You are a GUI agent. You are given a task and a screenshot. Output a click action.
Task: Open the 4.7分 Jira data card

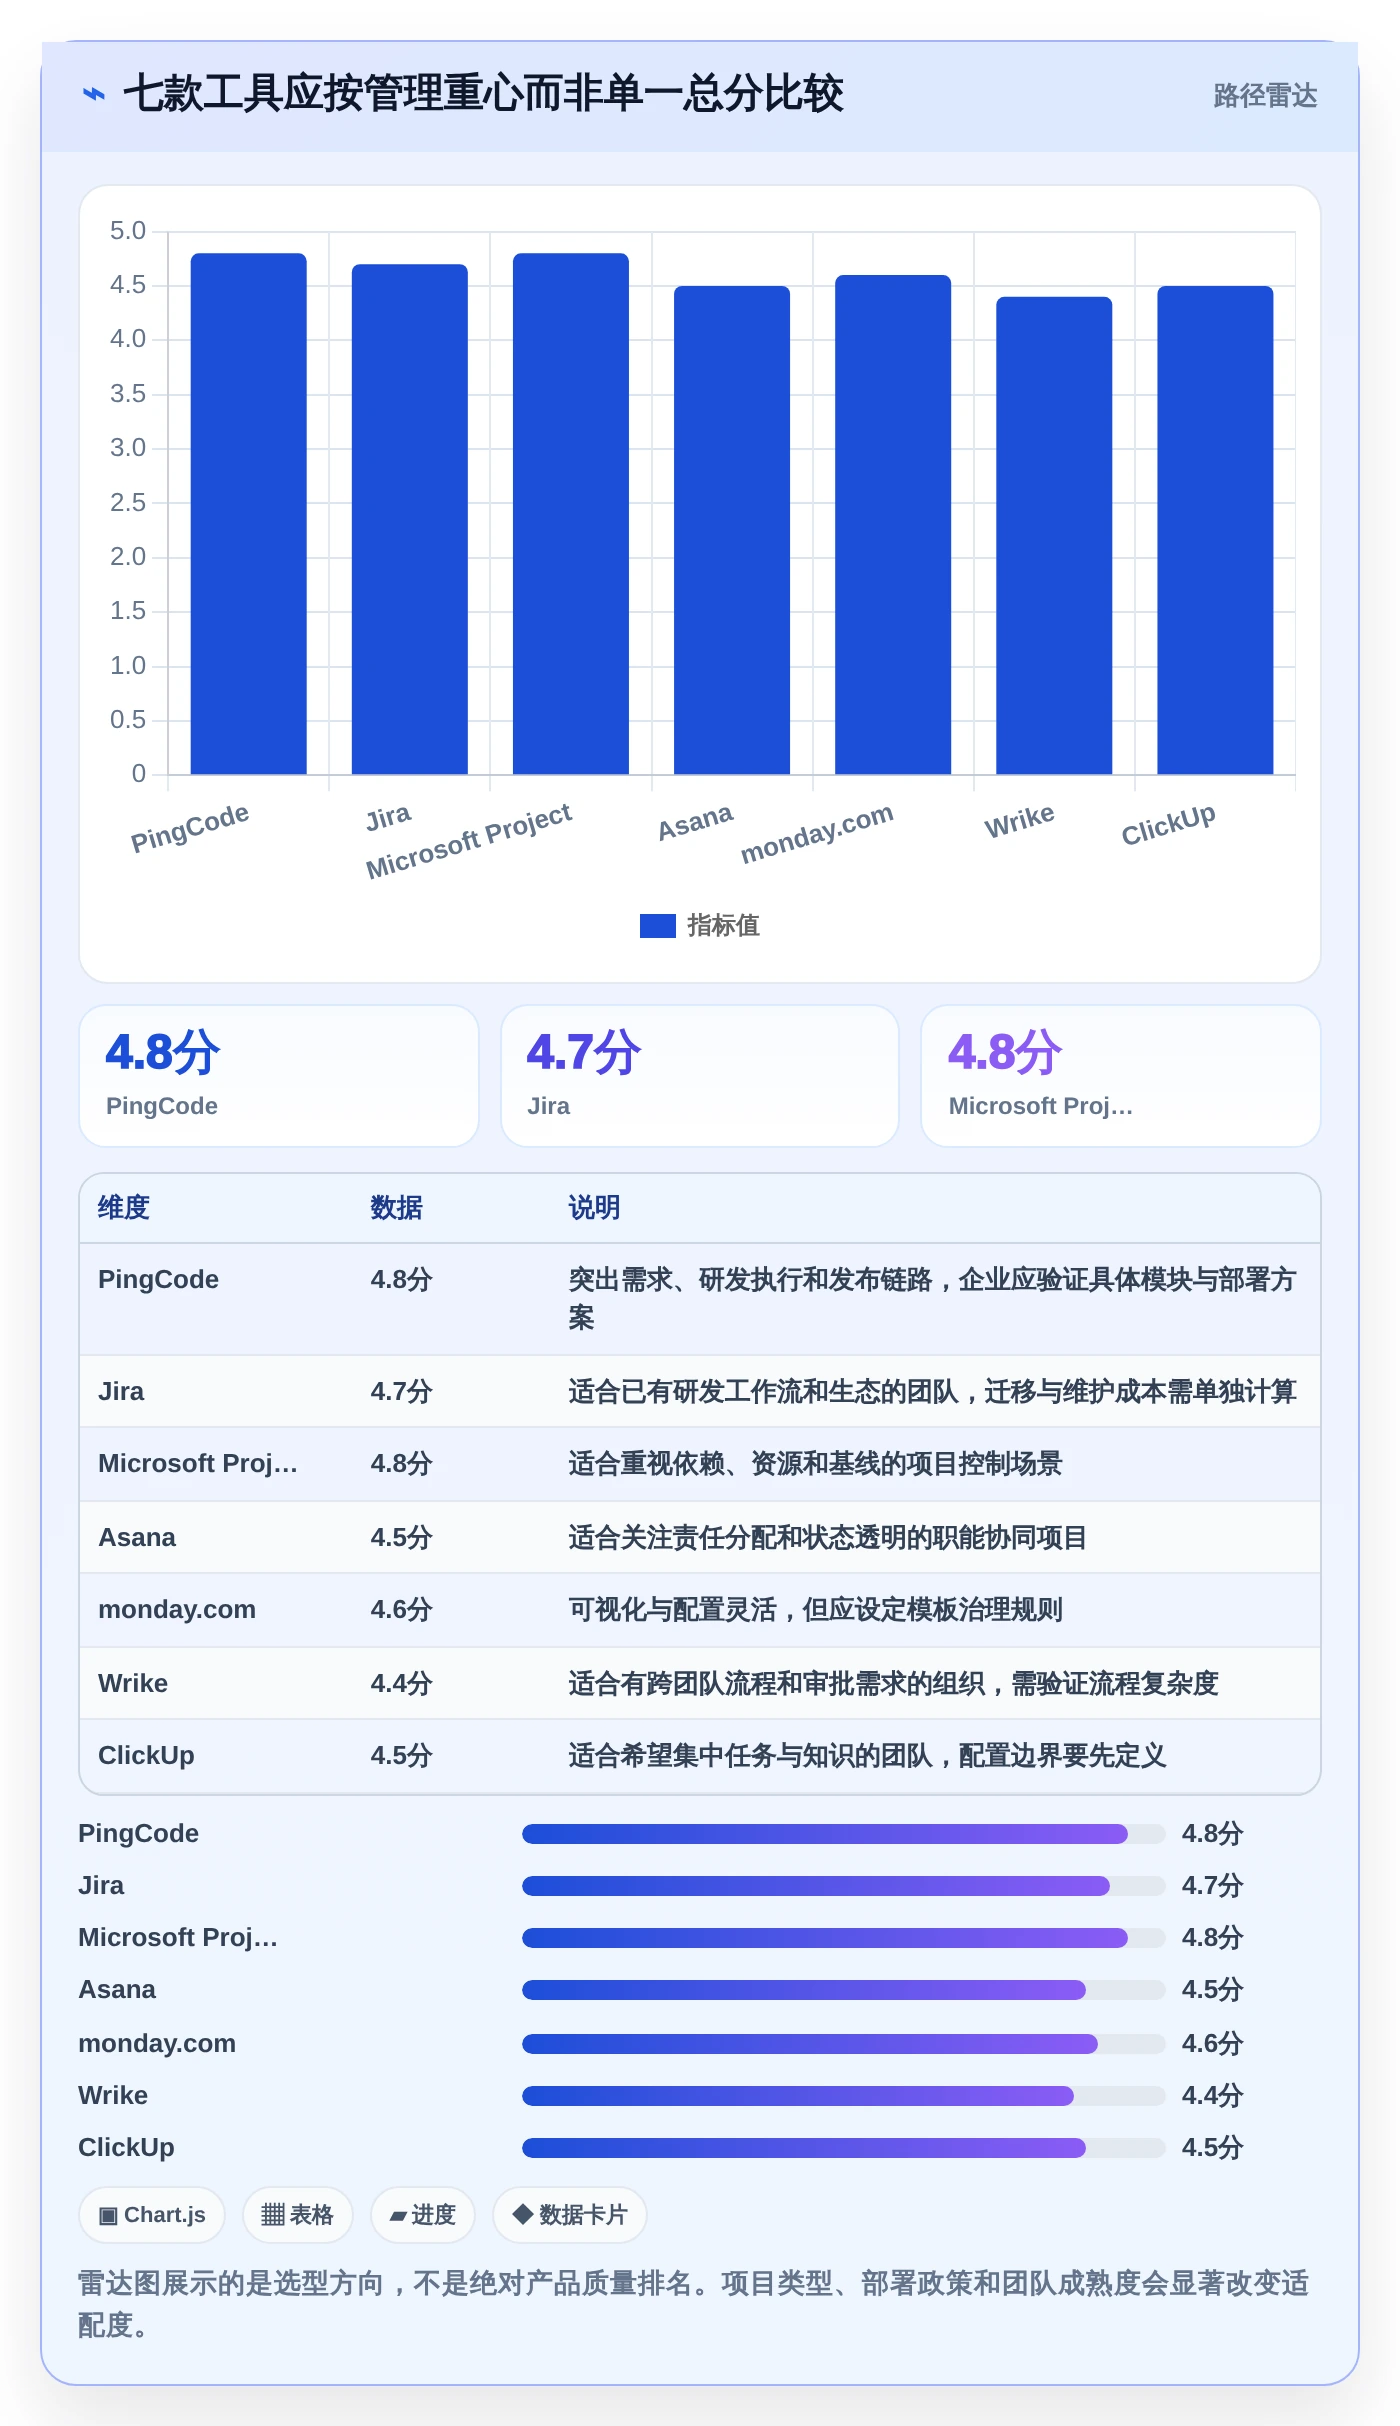point(700,1076)
